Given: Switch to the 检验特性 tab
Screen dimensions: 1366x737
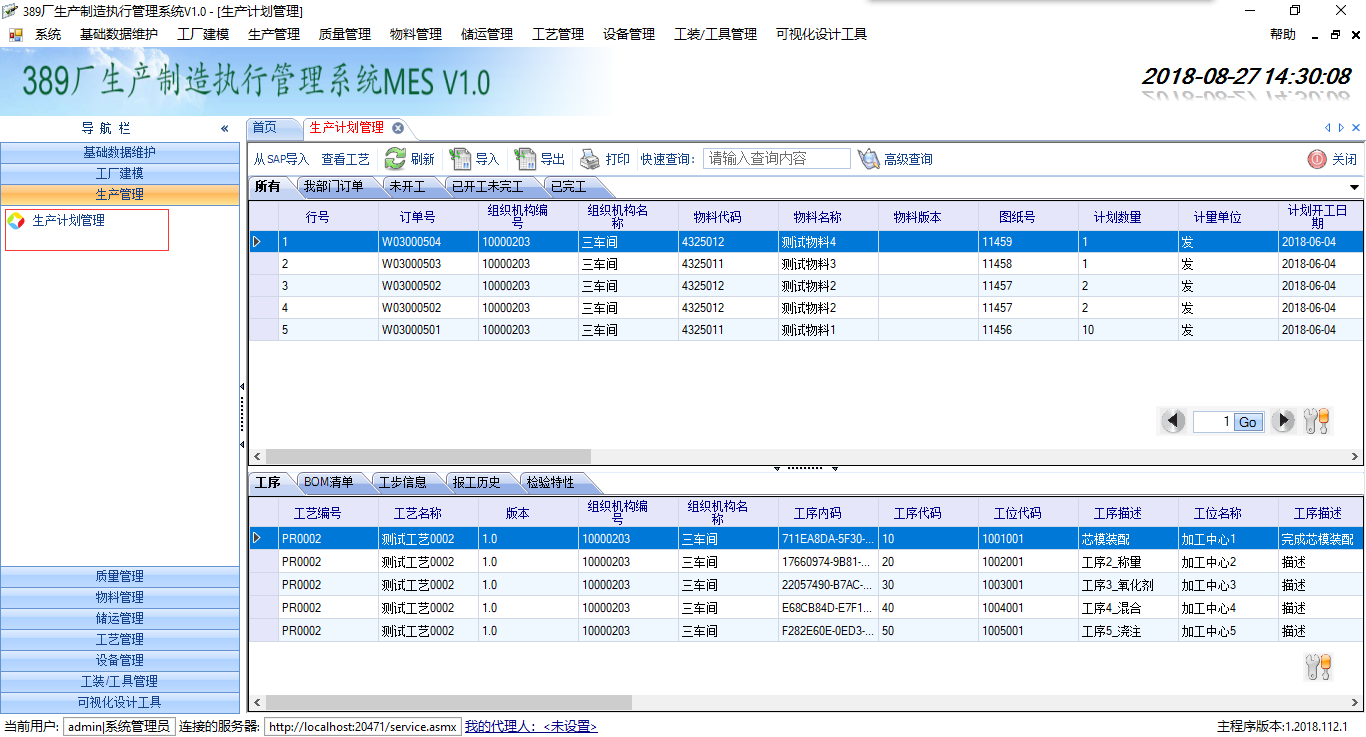Looking at the screenshot, I should (551, 482).
